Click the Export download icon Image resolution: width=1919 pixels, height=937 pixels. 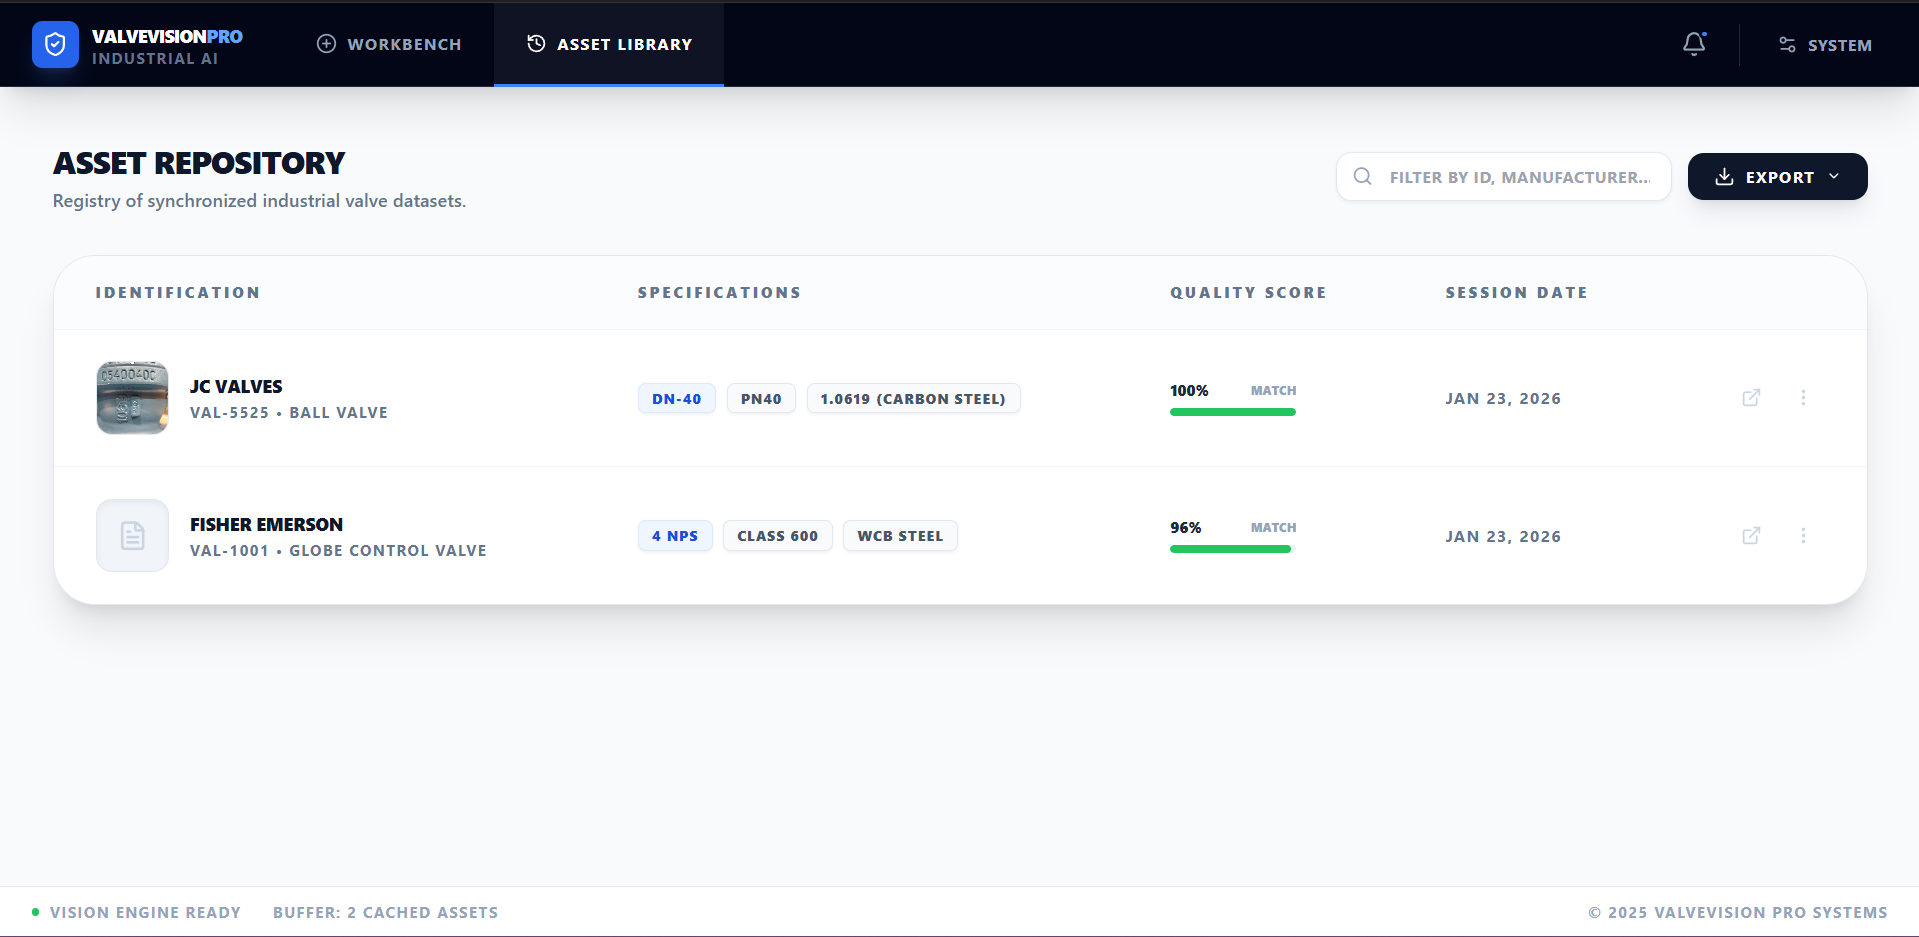coord(1724,177)
